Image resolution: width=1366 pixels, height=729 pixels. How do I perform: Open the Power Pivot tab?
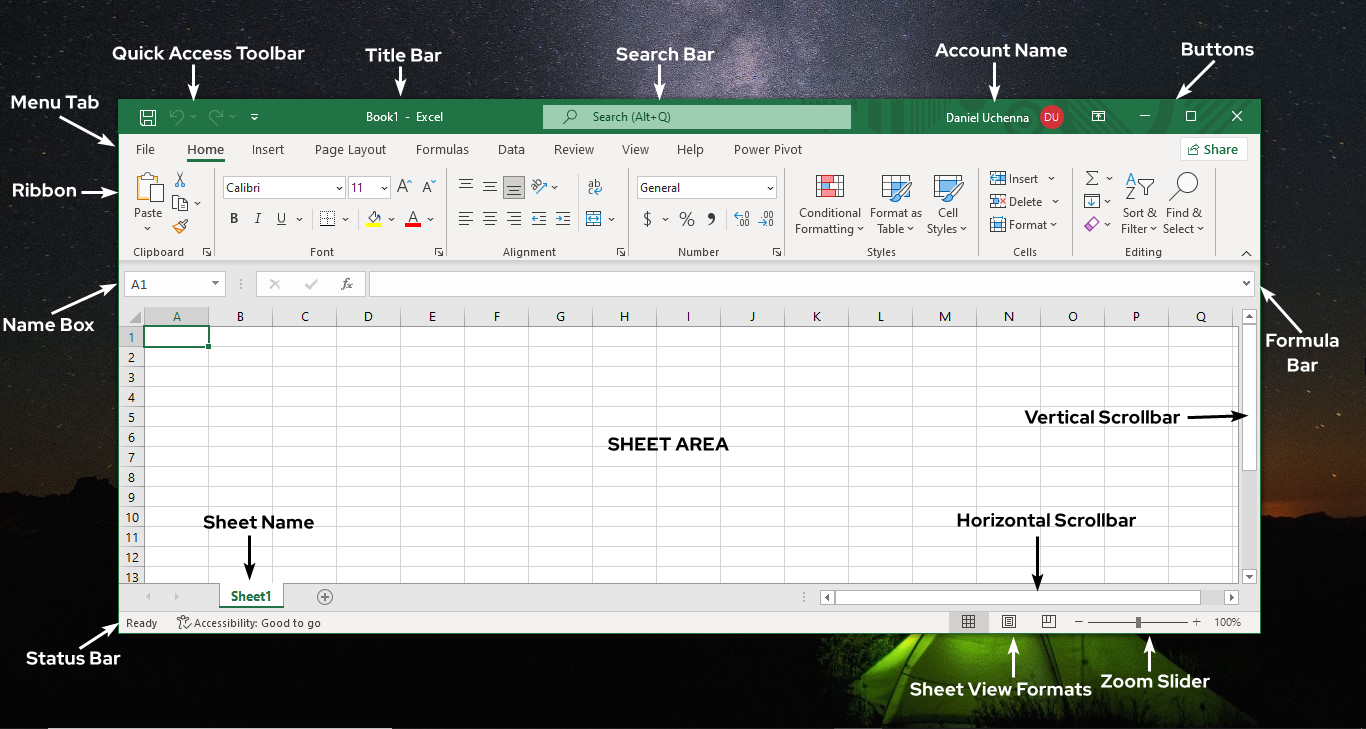pos(767,149)
